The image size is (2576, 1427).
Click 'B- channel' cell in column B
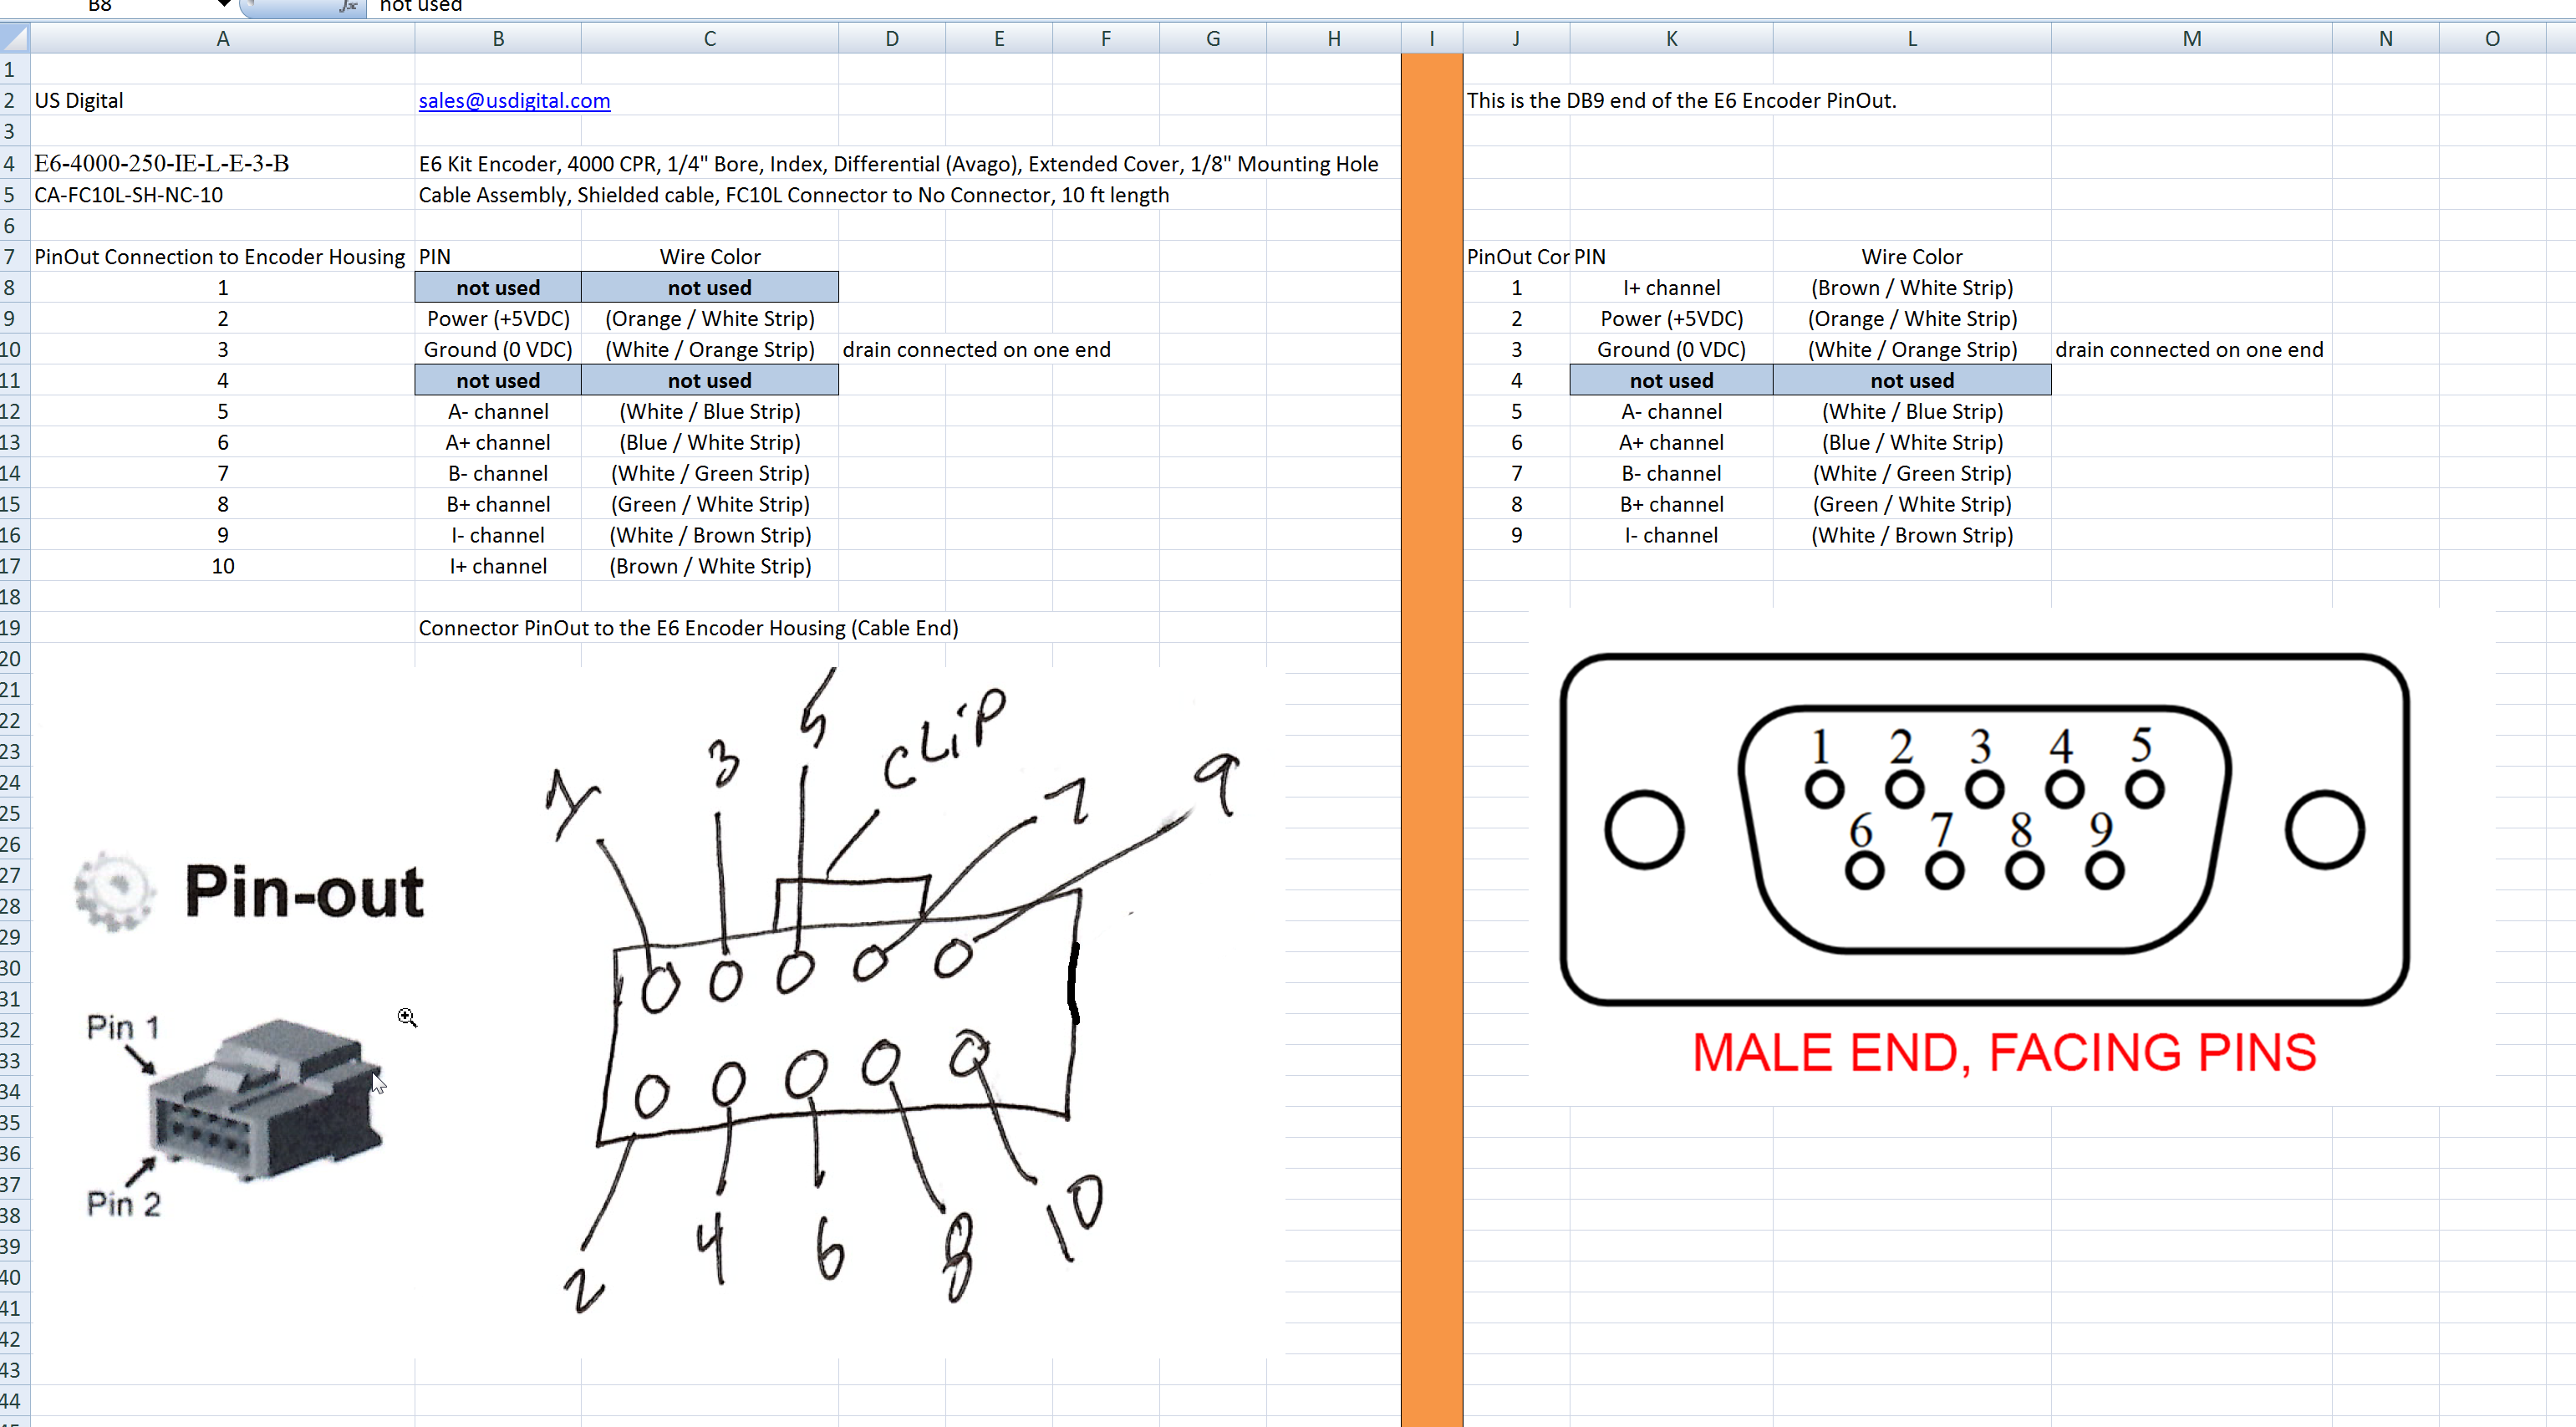(x=497, y=474)
